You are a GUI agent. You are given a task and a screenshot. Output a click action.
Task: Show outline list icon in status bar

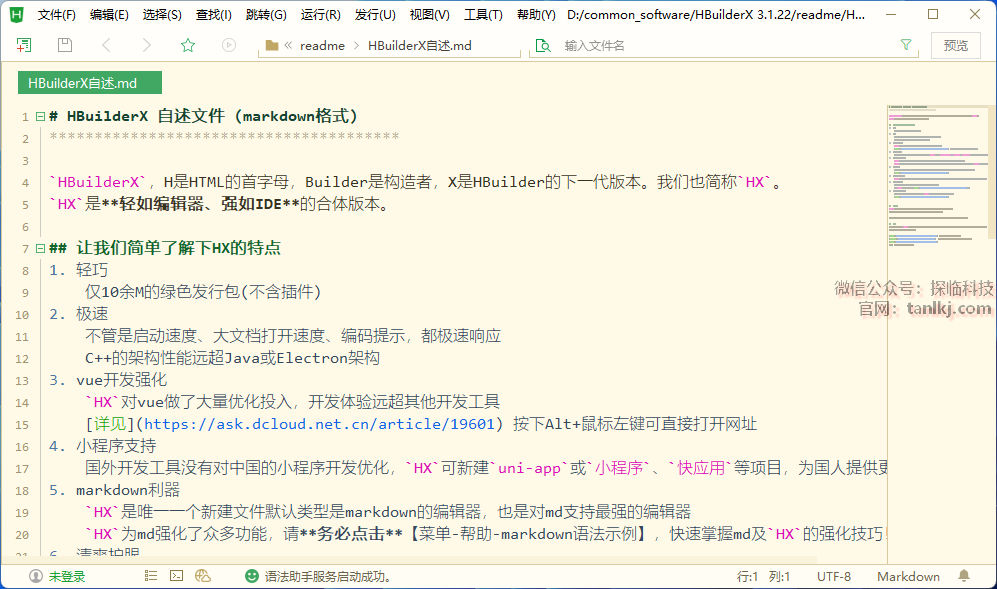coord(151,576)
